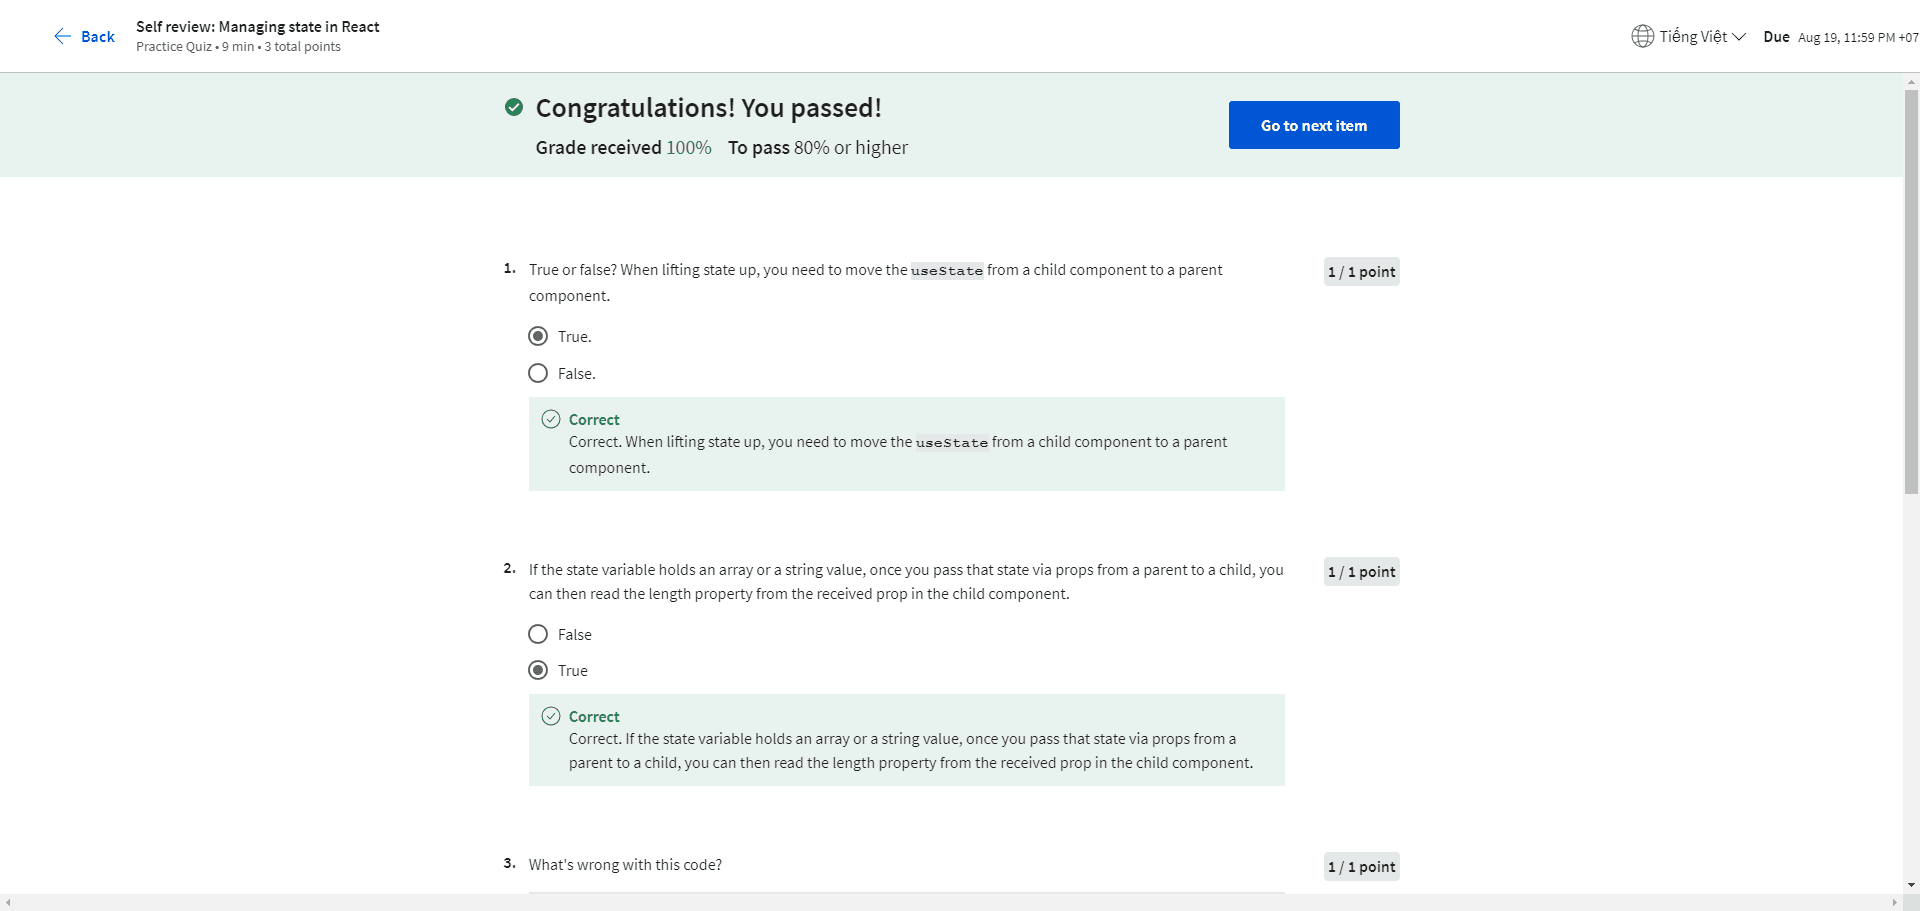This screenshot has width=1920, height=911.
Task: Click the vertical scrollbar up arrow
Action: pos(1911,82)
